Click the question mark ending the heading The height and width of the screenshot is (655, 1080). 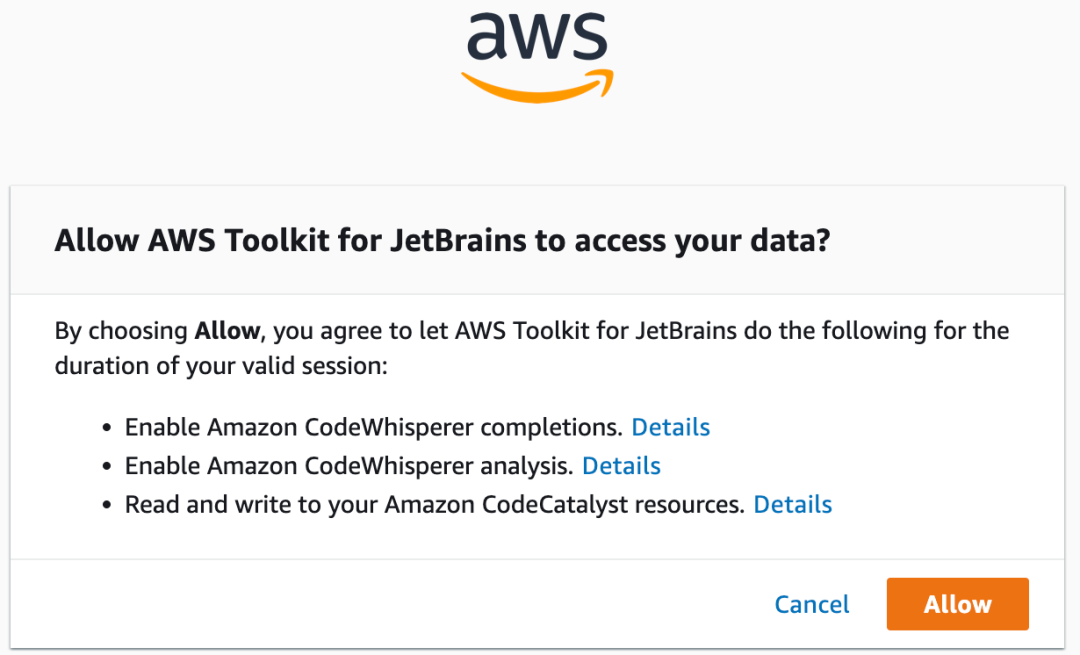pos(822,241)
